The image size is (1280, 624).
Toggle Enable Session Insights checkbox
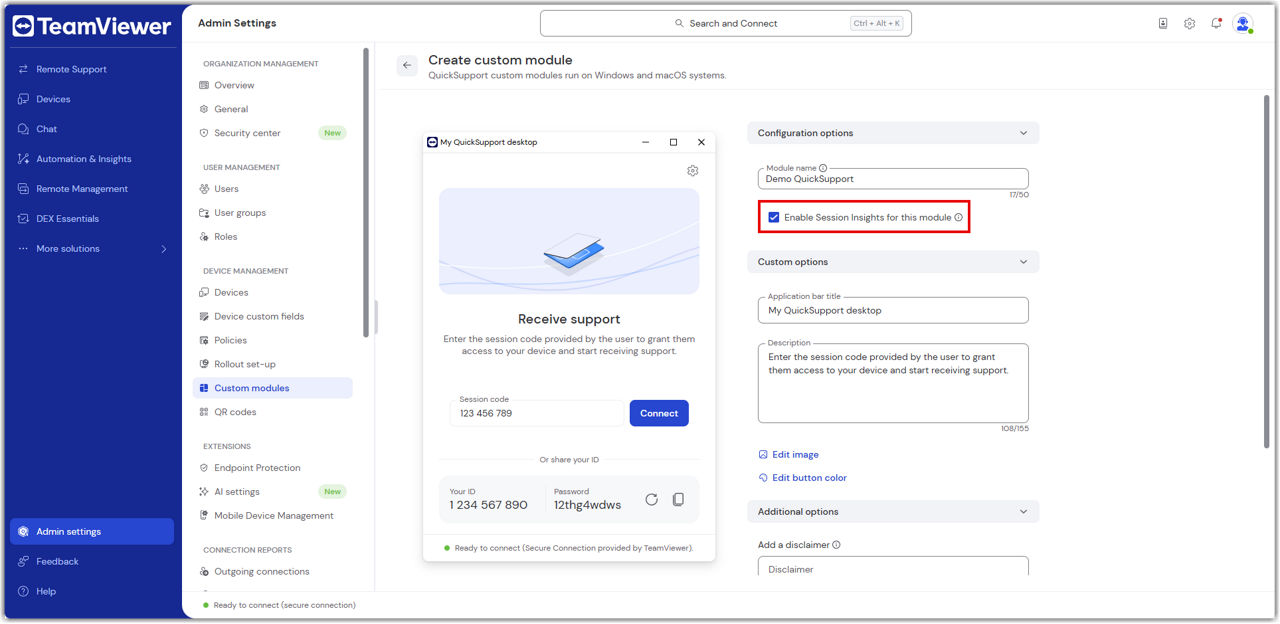[x=774, y=217]
